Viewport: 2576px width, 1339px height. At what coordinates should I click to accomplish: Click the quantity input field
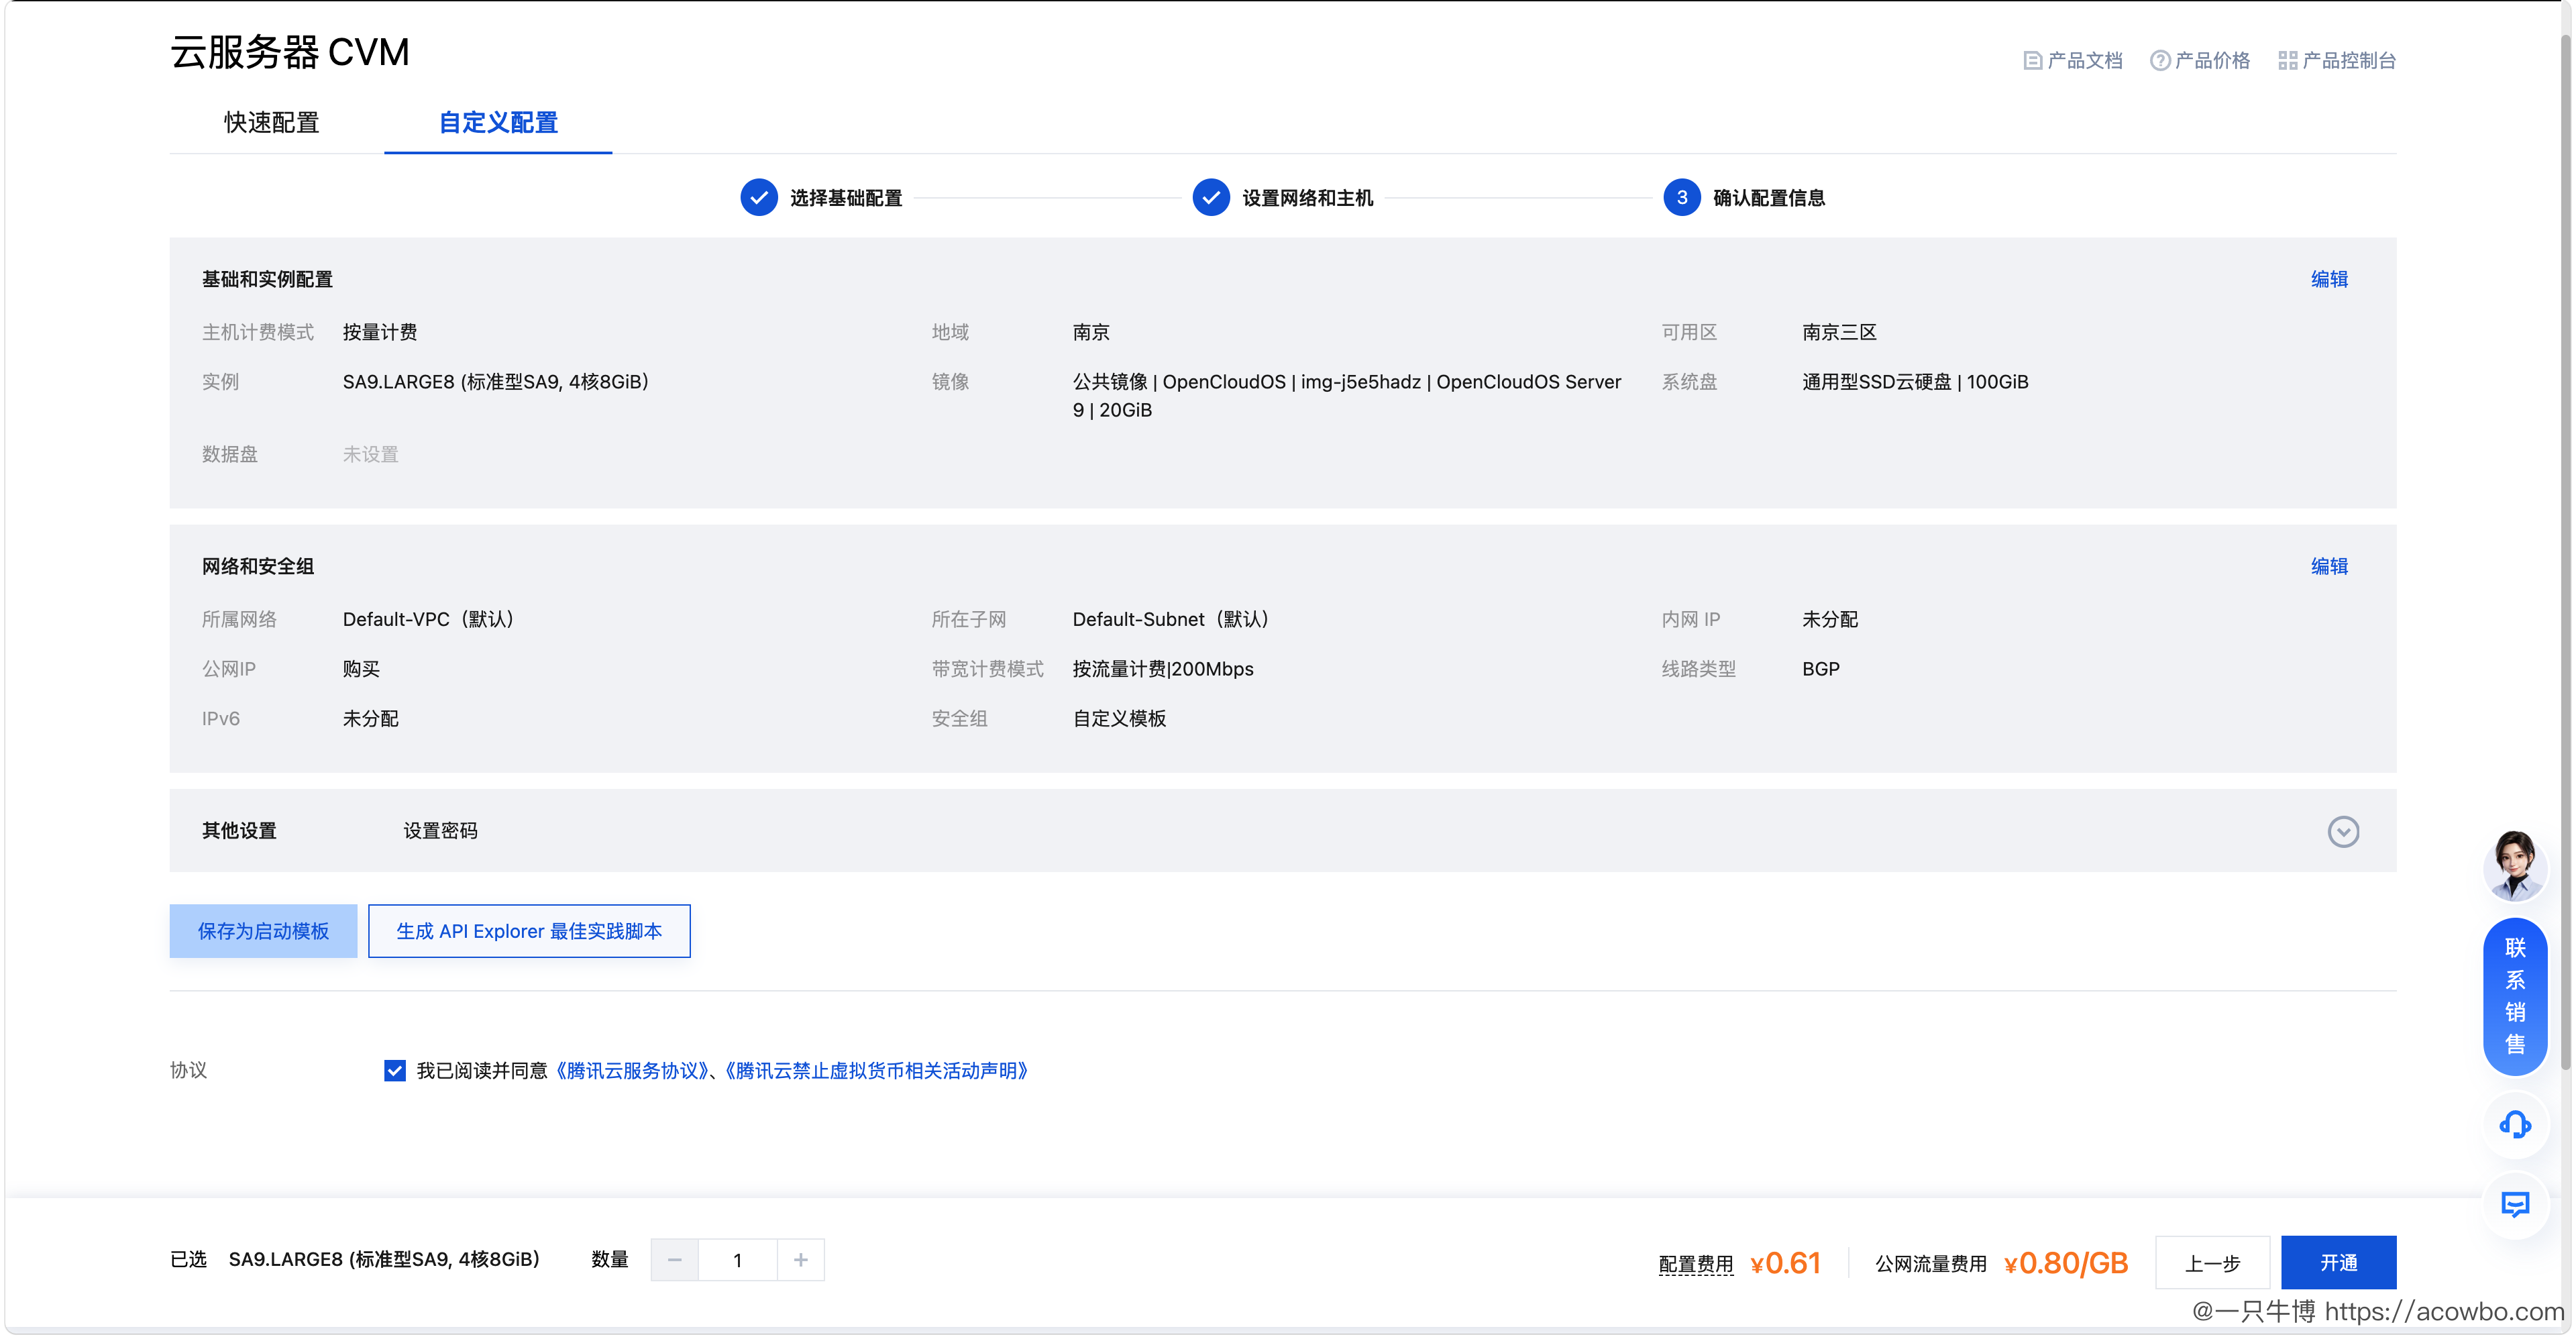(738, 1260)
